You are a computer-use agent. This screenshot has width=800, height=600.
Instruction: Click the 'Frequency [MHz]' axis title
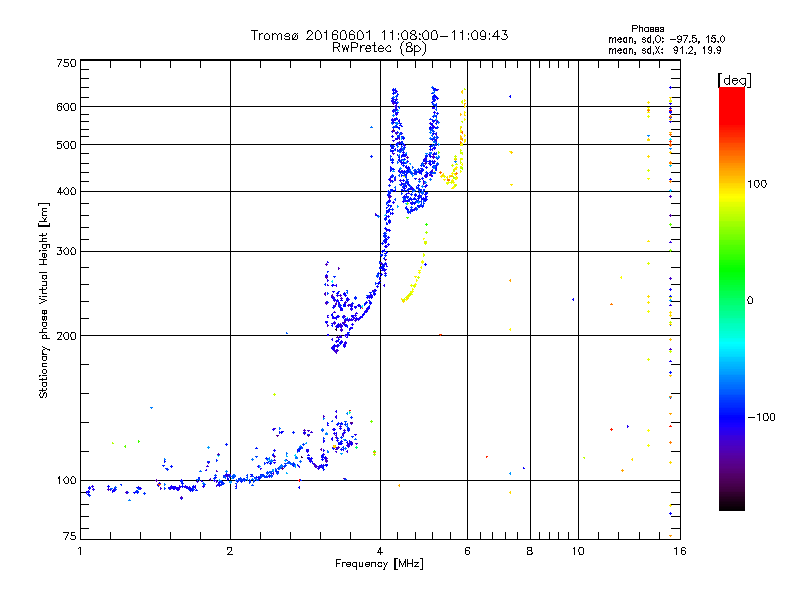[379, 564]
